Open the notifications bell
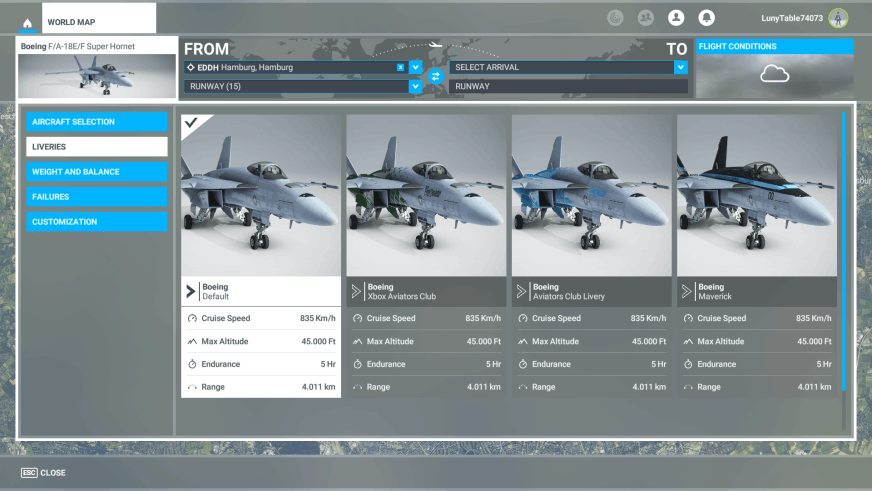This screenshot has height=491, width=872. click(x=706, y=18)
